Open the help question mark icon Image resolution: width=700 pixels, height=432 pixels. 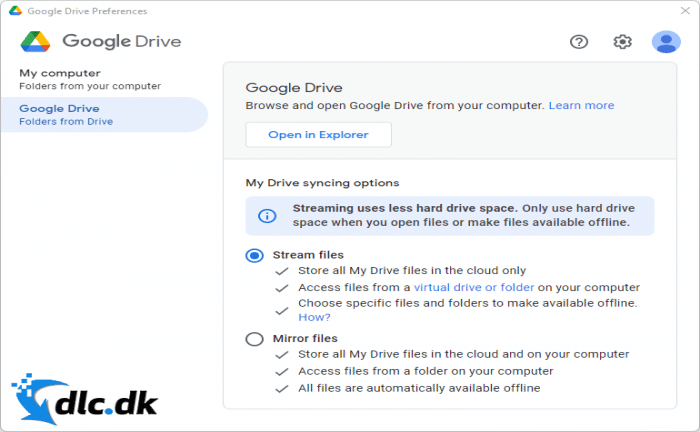tap(579, 42)
